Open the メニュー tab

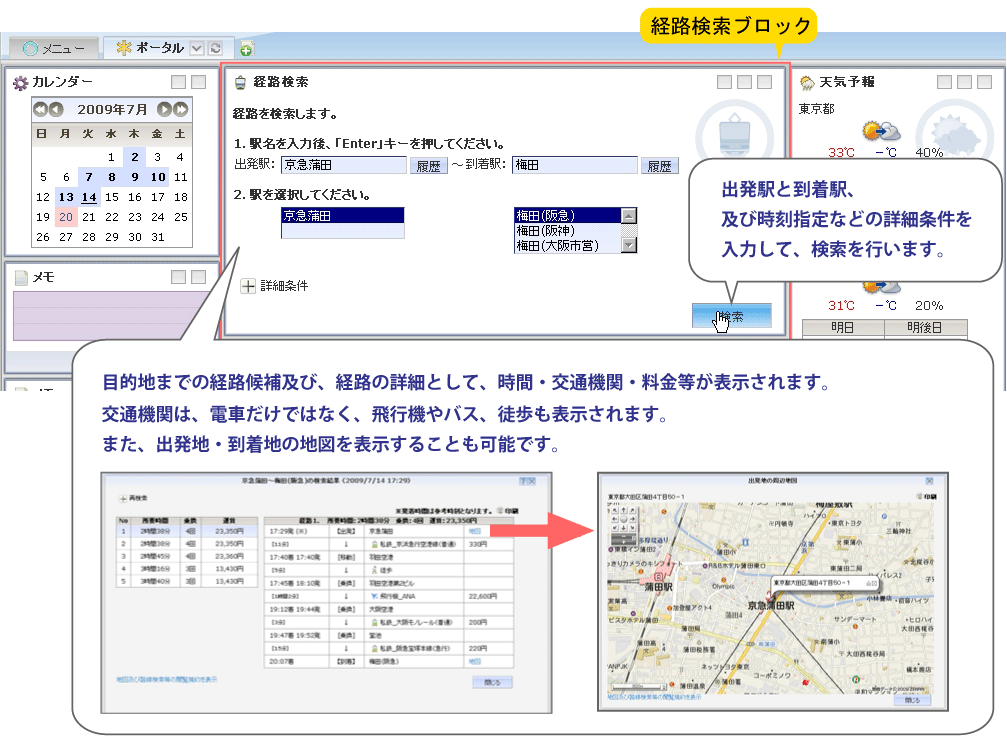click(x=54, y=48)
